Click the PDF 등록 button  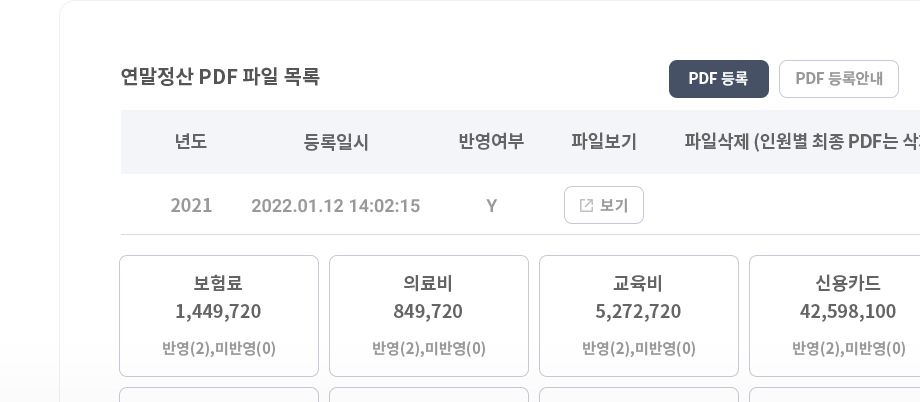(x=719, y=79)
